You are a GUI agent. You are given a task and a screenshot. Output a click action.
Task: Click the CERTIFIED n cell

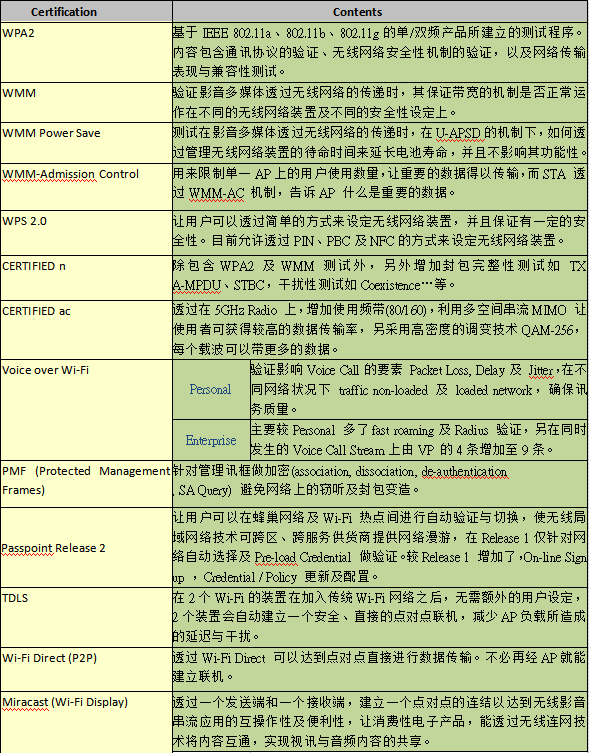click(86, 278)
